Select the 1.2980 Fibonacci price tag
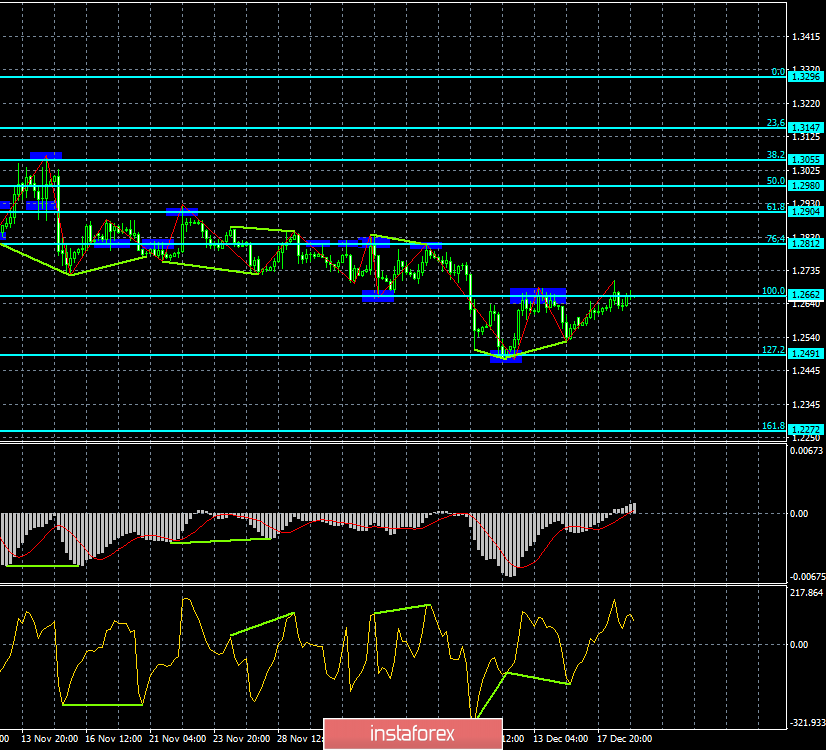Viewport: 826px width, 750px height. pyautogui.click(x=805, y=186)
